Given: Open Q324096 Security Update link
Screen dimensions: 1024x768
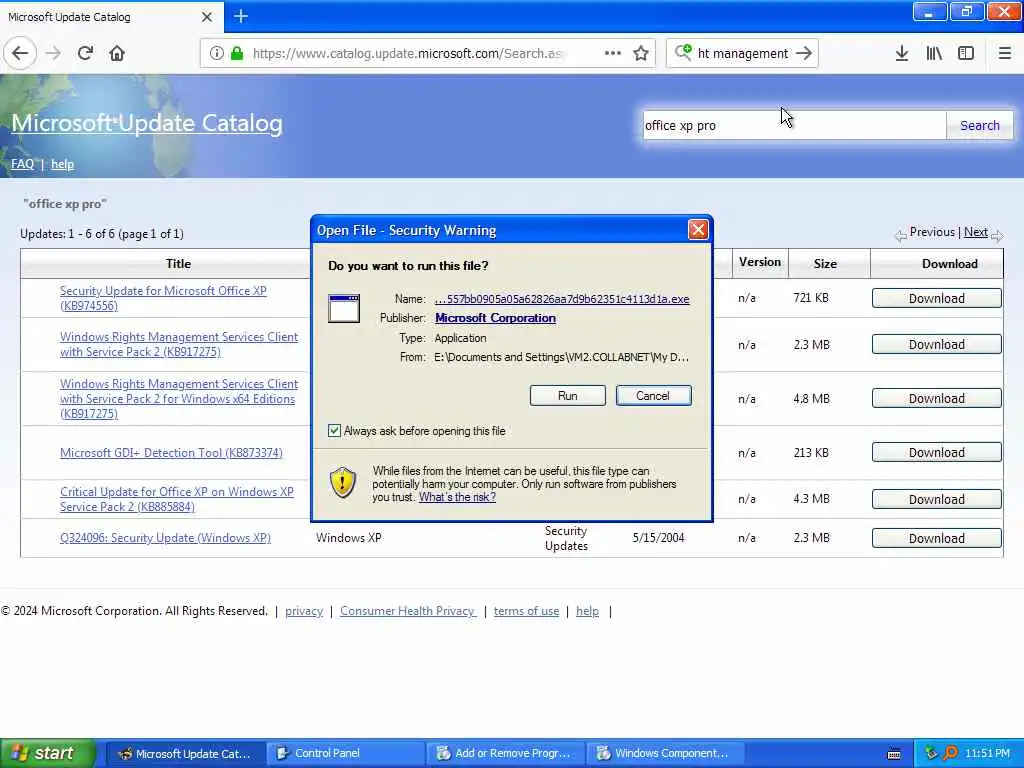Looking at the screenshot, I should pyautogui.click(x=165, y=537).
